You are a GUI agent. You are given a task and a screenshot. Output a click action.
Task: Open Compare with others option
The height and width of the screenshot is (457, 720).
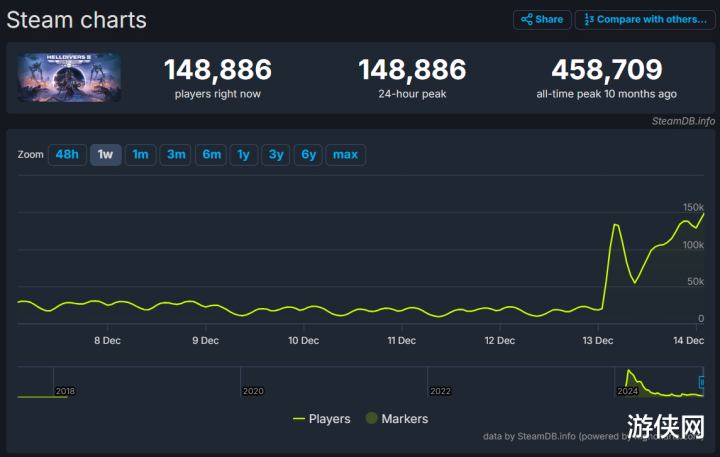point(645,20)
